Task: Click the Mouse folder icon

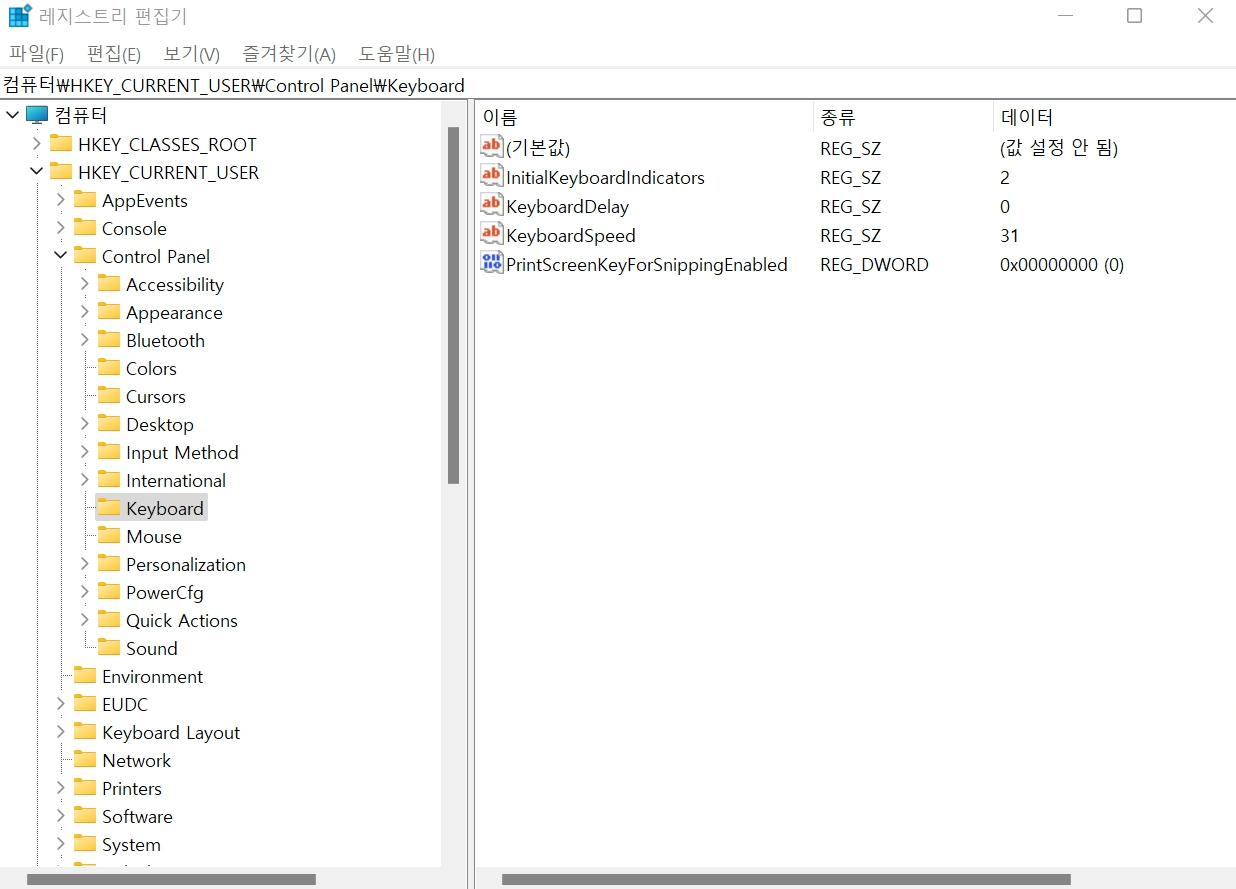Action: coord(109,536)
